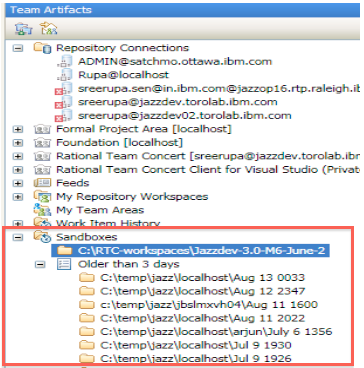364x368 pixels.
Task: Select Foundation [localhost] item
Action: tap(119, 143)
